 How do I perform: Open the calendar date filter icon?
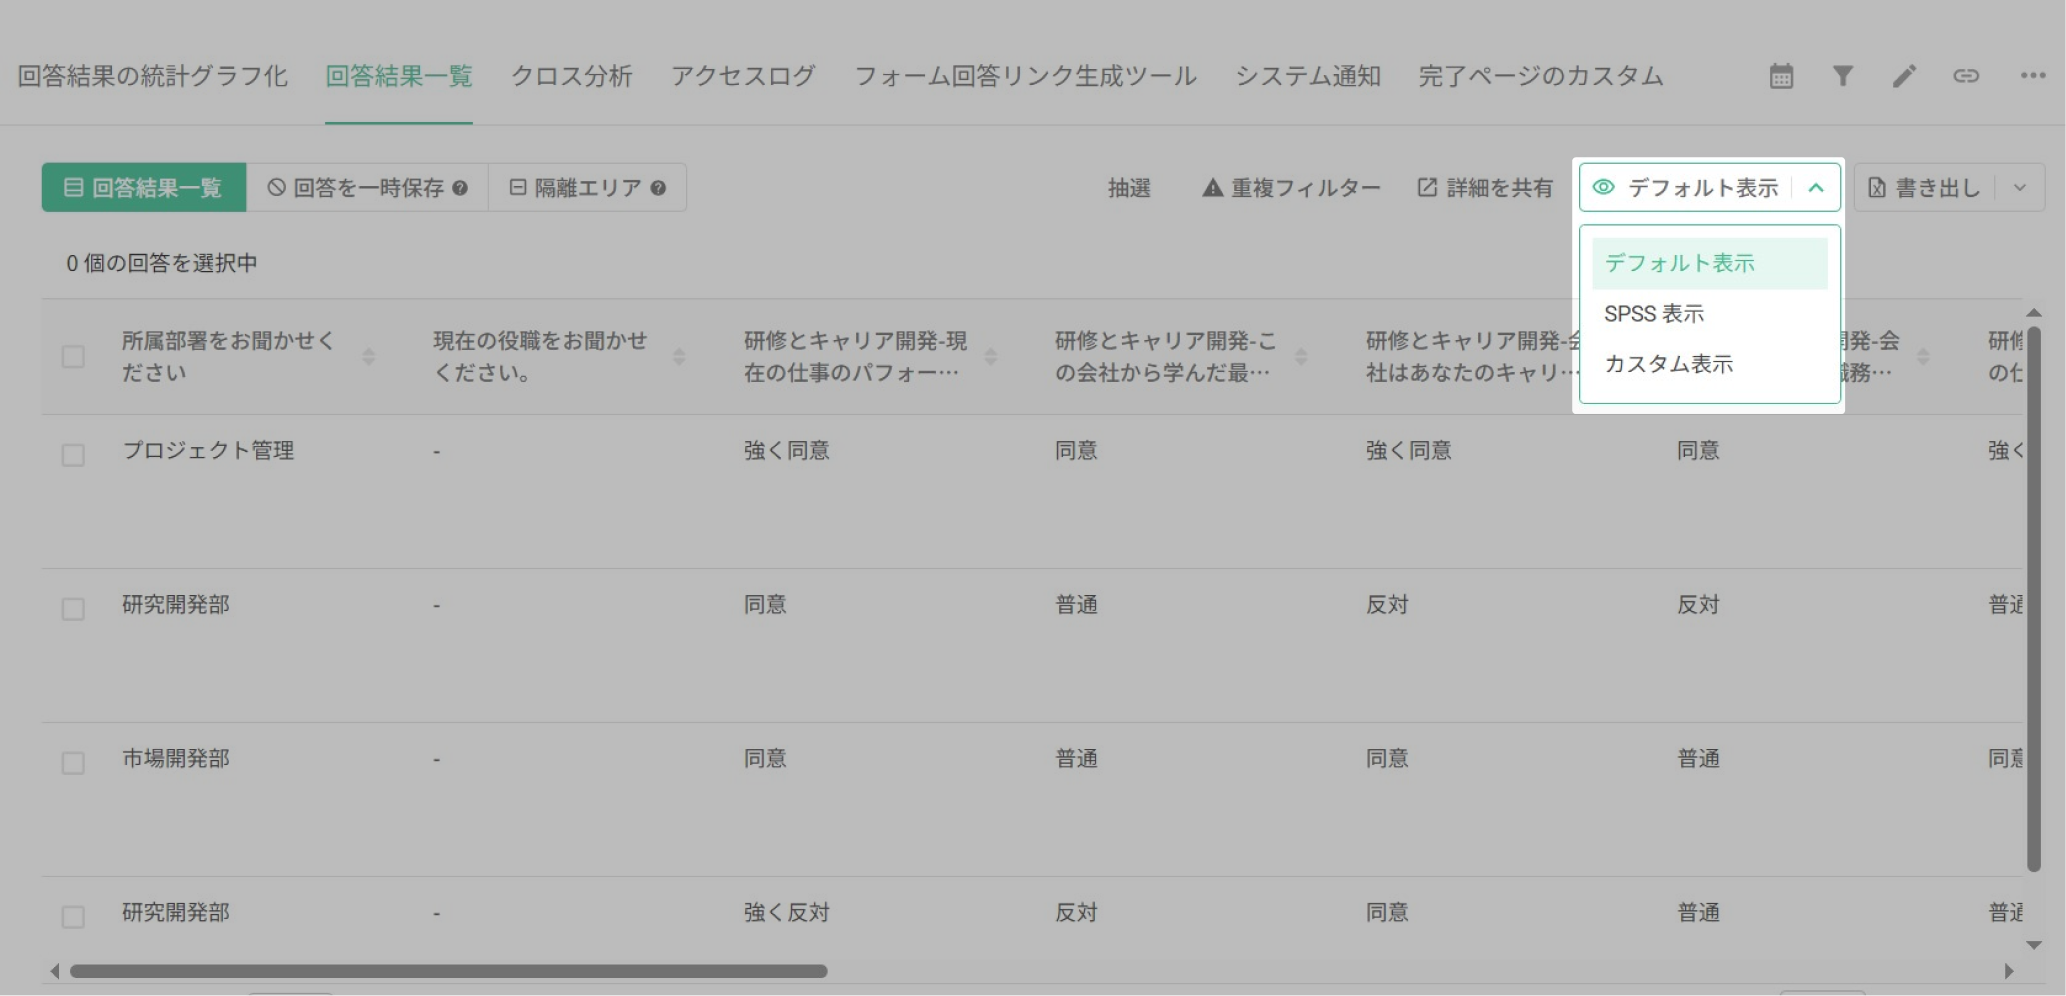click(x=1781, y=76)
